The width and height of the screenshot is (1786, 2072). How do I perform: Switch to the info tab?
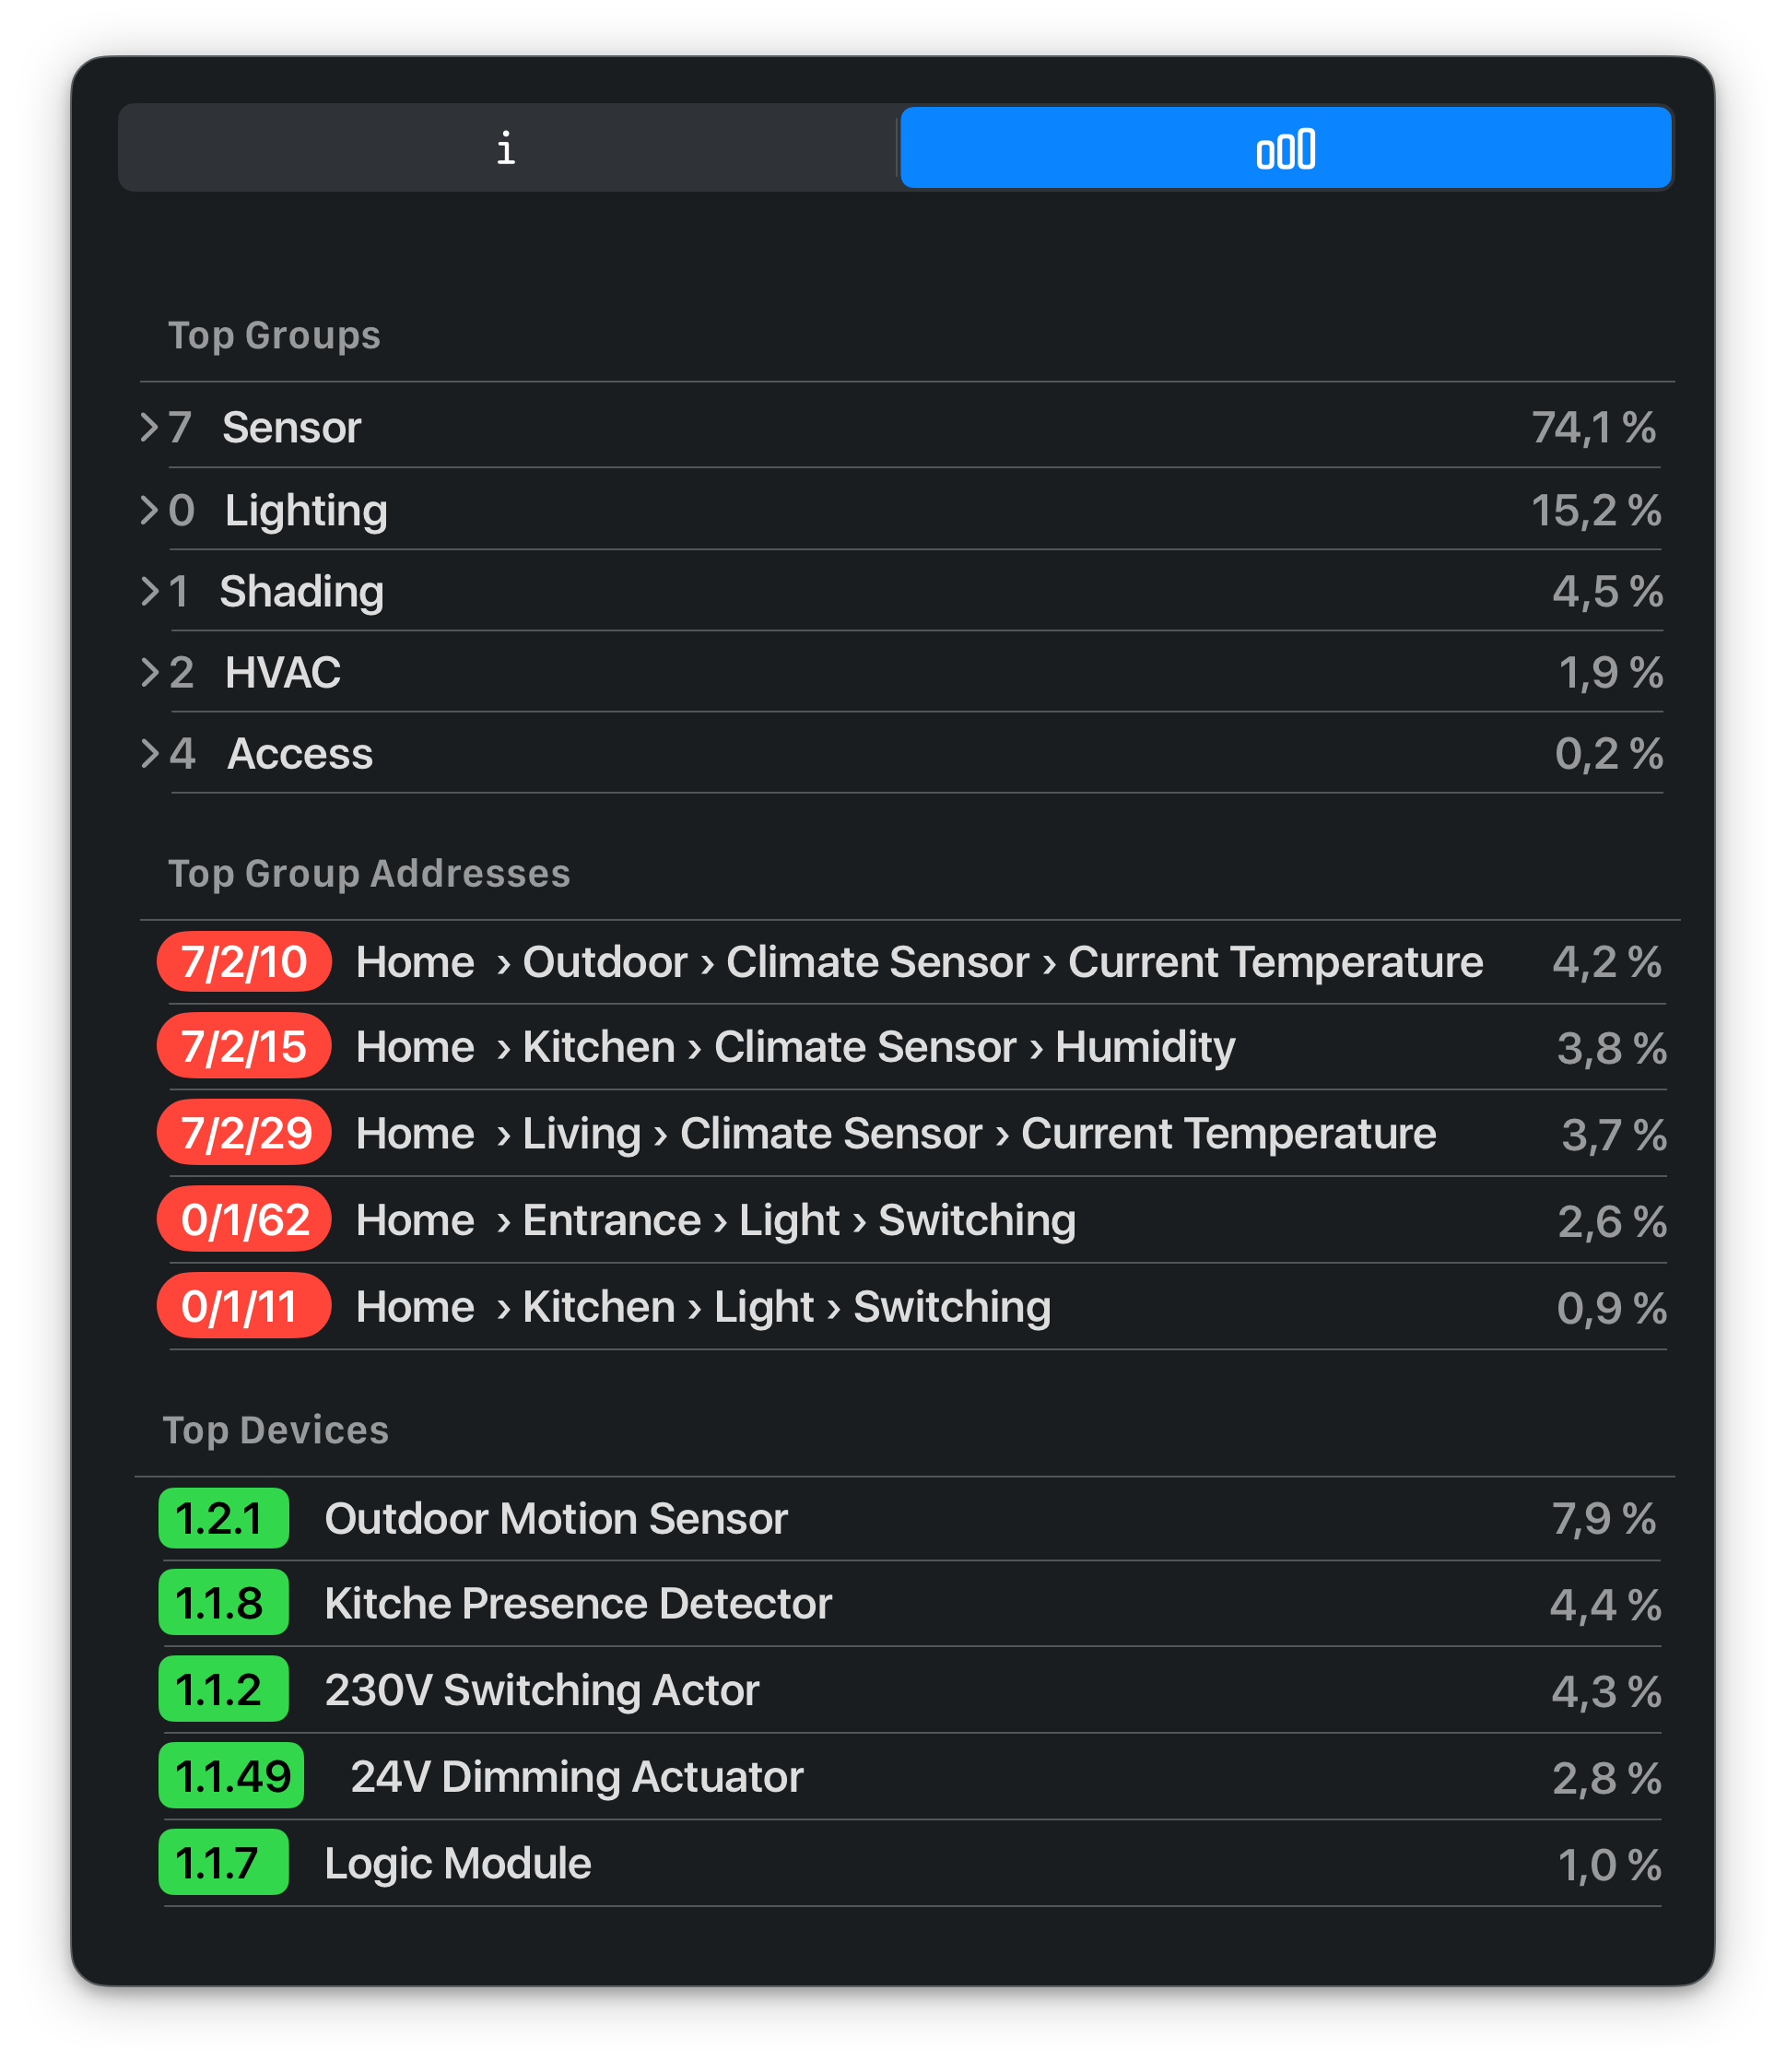[x=506, y=148]
